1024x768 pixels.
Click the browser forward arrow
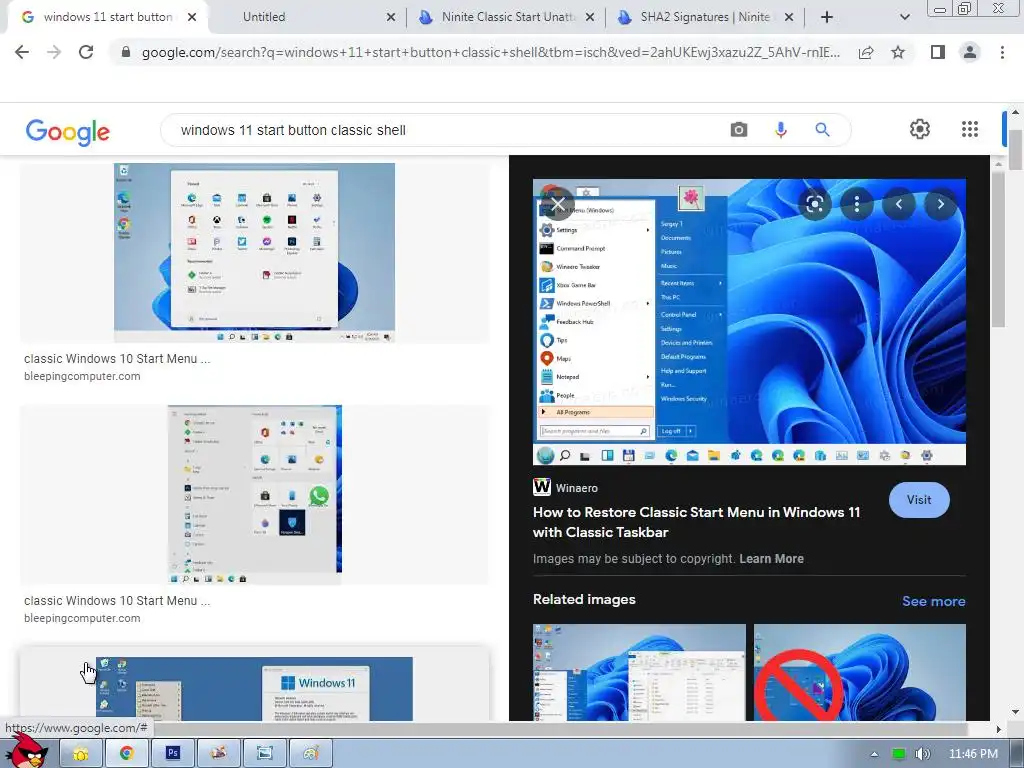54,52
